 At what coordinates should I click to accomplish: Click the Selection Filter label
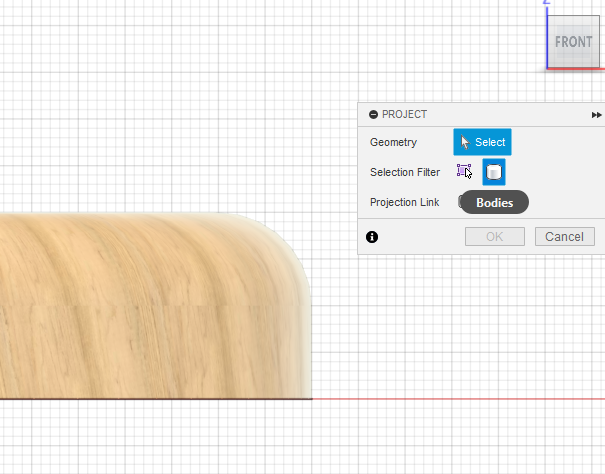tap(405, 172)
